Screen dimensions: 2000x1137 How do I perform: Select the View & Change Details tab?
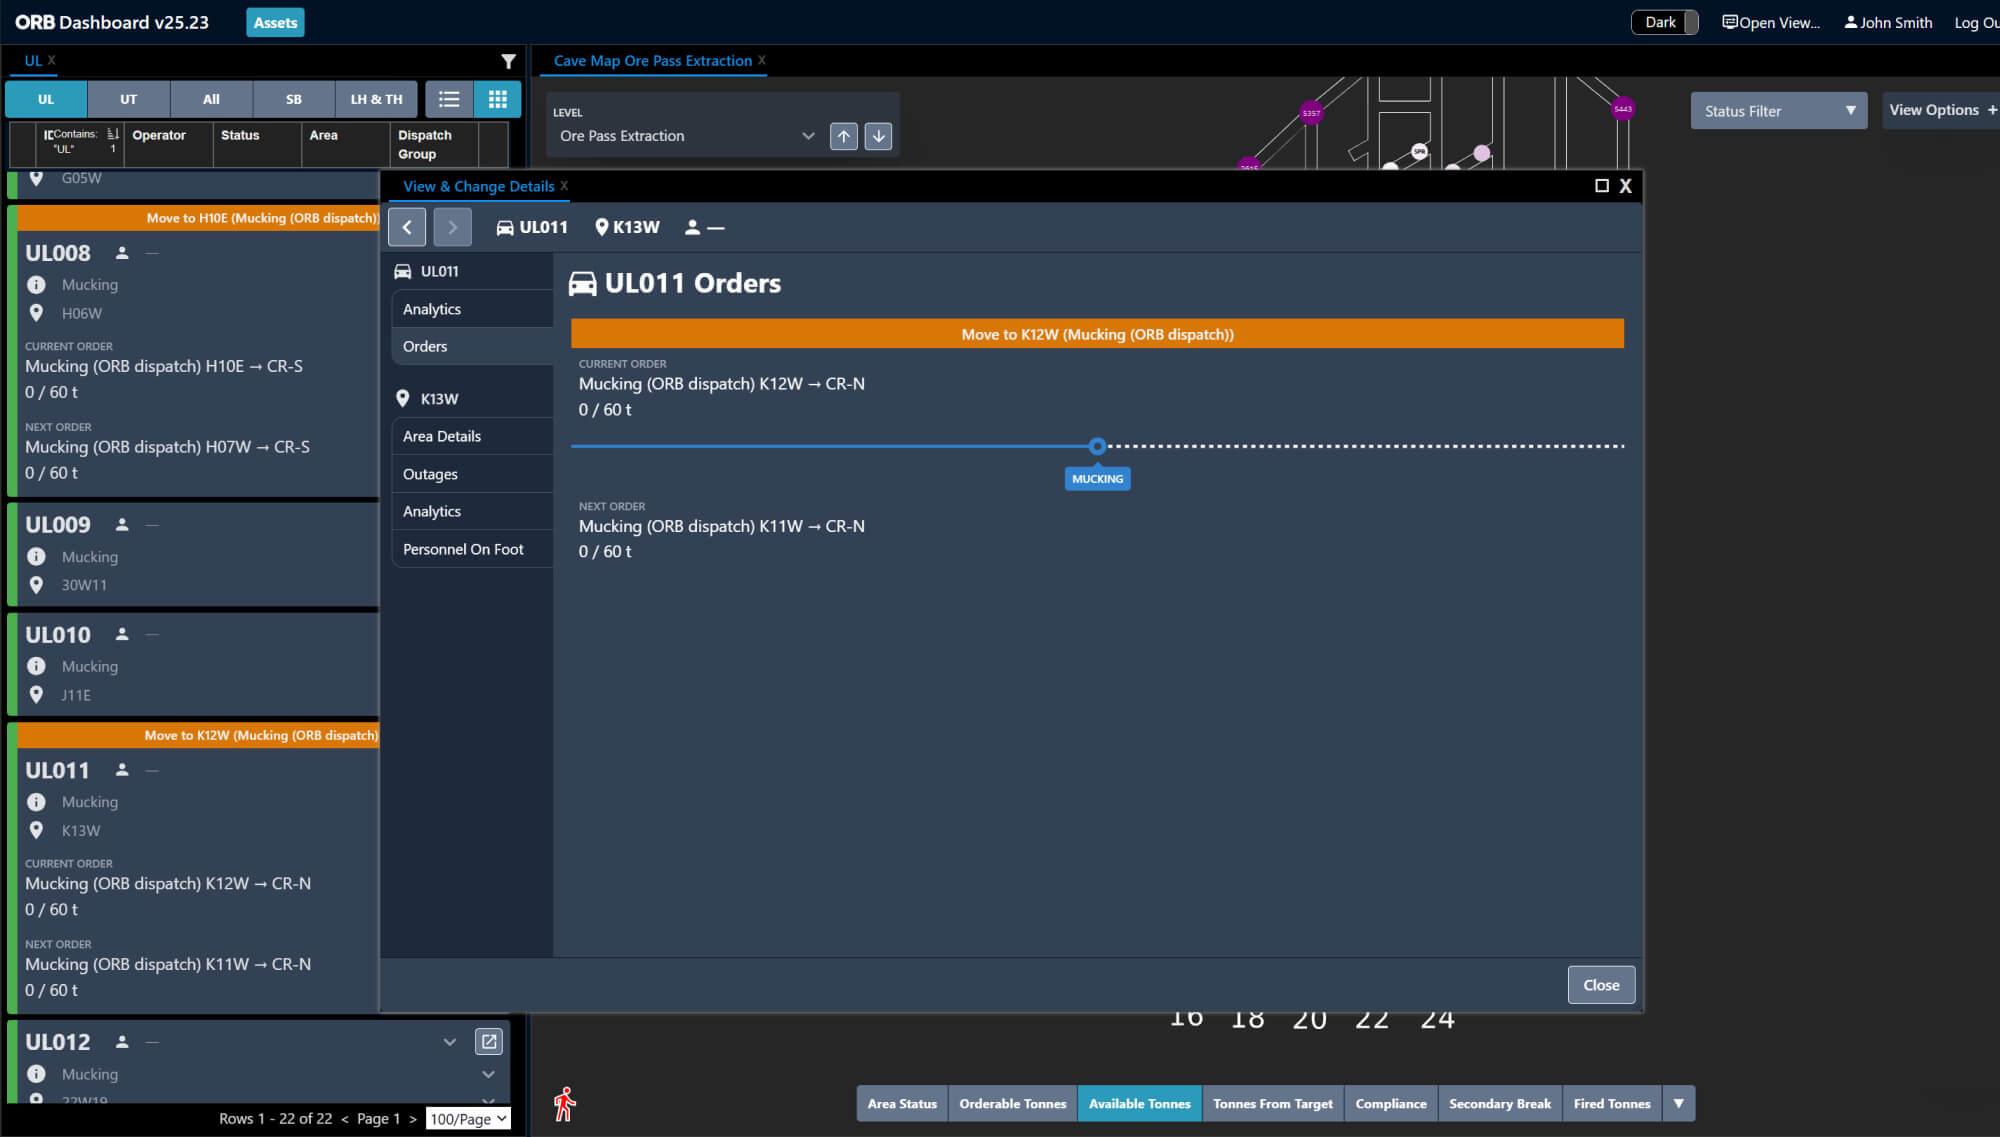coord(478,186)
